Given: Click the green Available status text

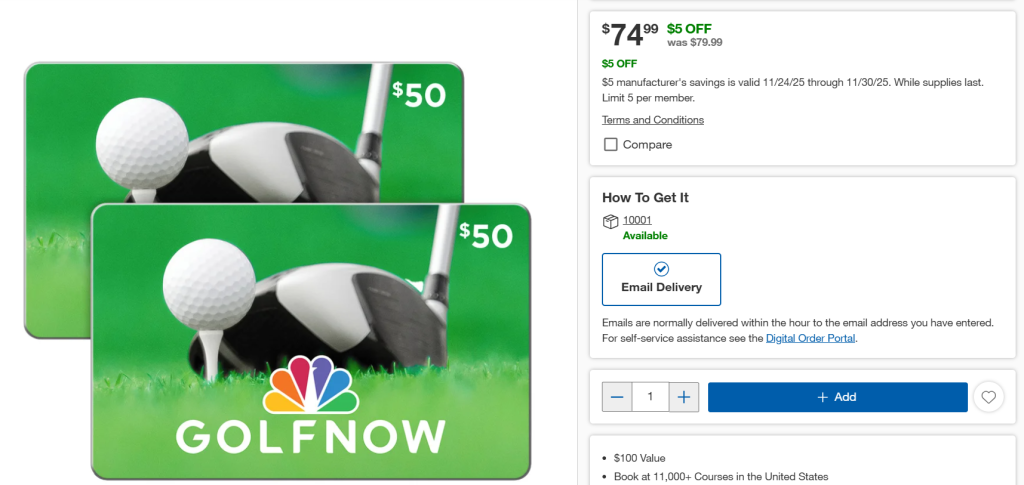Looking at the screenshot, I should (x=645, y=236).
